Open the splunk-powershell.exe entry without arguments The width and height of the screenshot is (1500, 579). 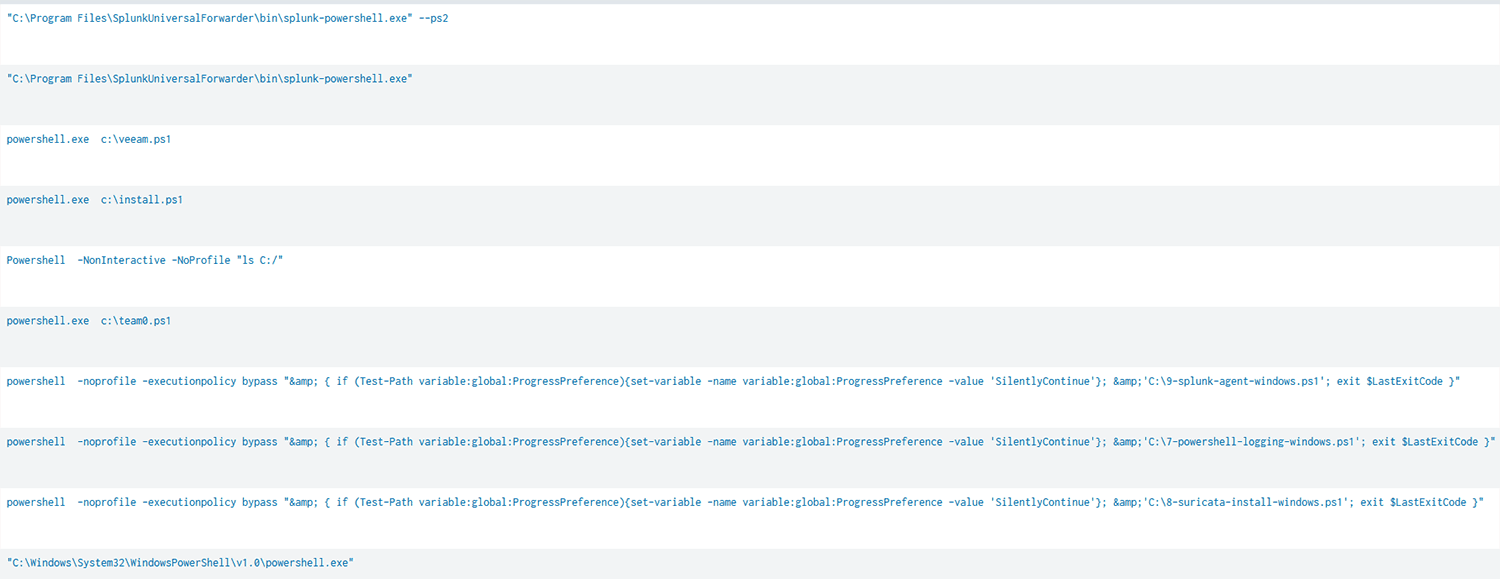pos(750,95)
